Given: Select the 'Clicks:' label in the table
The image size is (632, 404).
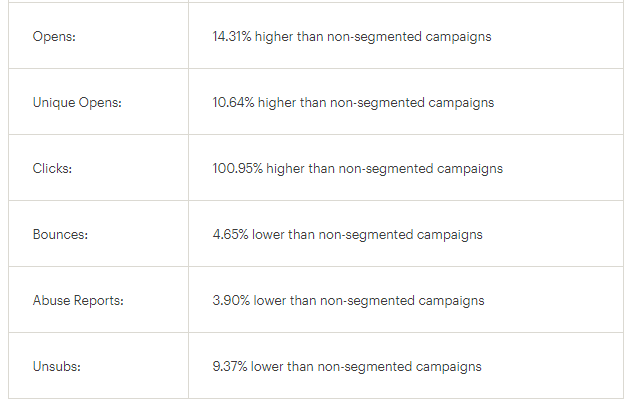Looking at the screenshot, I should [x=52, y=168].
